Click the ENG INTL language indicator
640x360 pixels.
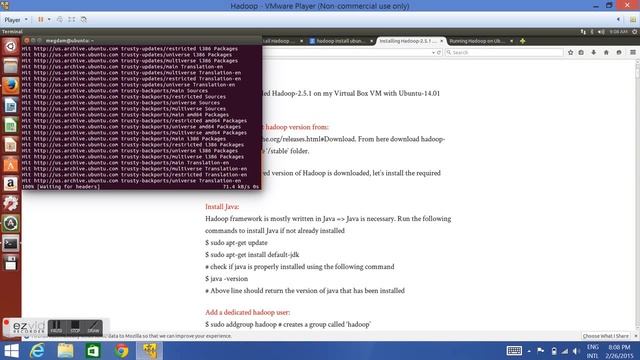pos(592,351)
